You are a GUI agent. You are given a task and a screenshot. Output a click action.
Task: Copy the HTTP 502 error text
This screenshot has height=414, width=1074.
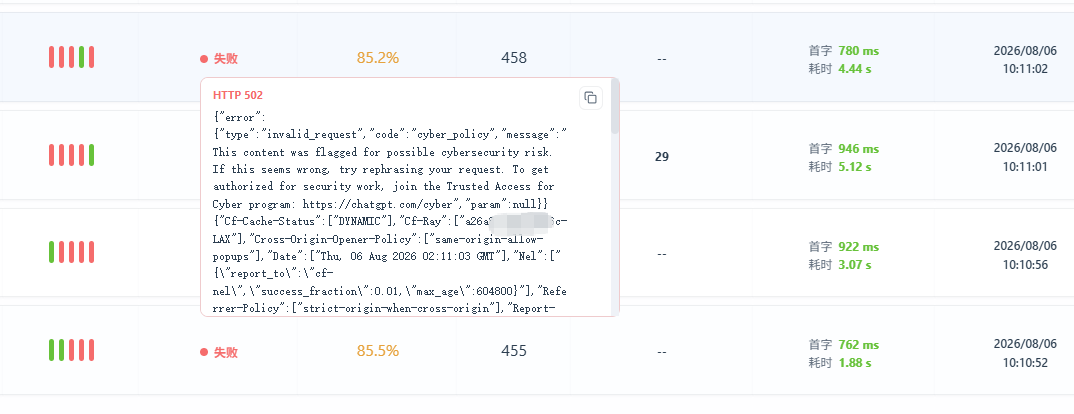(590, 98)
